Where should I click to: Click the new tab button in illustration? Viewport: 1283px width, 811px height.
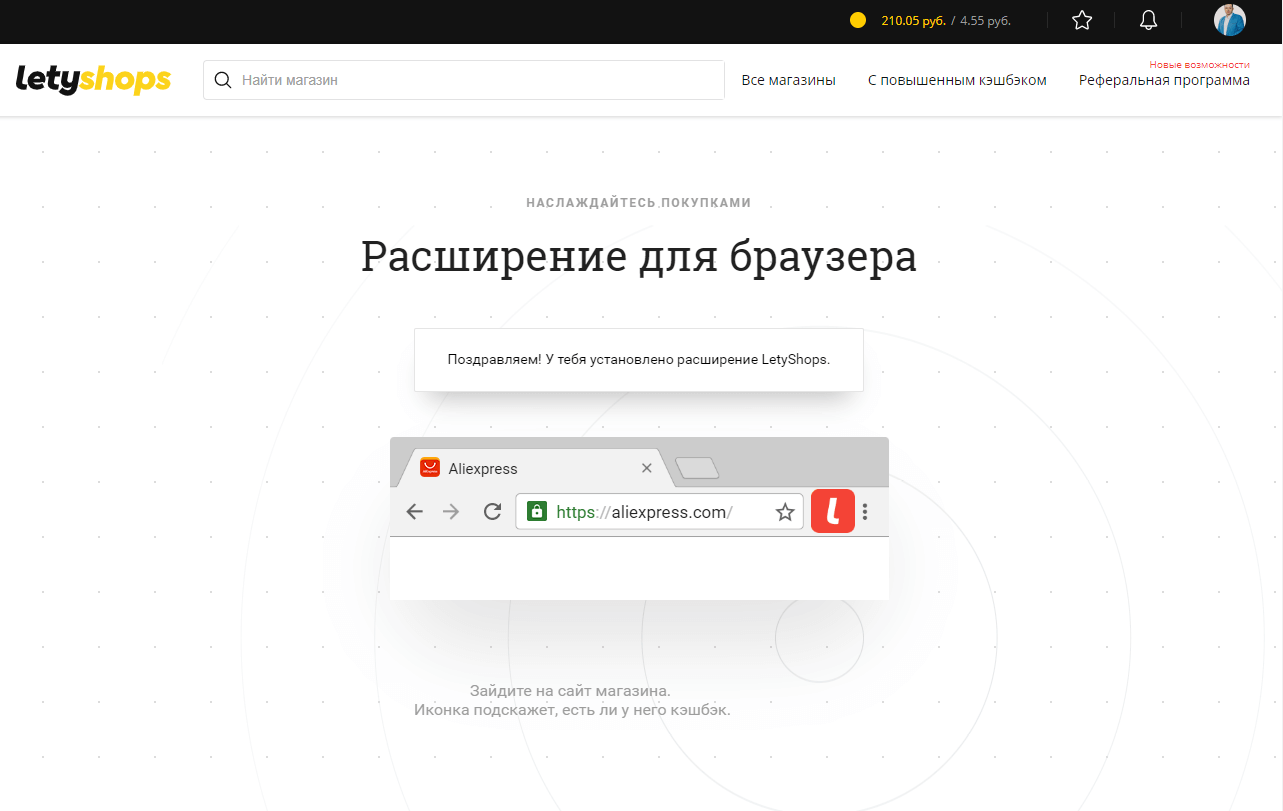(x=697, y=468)
